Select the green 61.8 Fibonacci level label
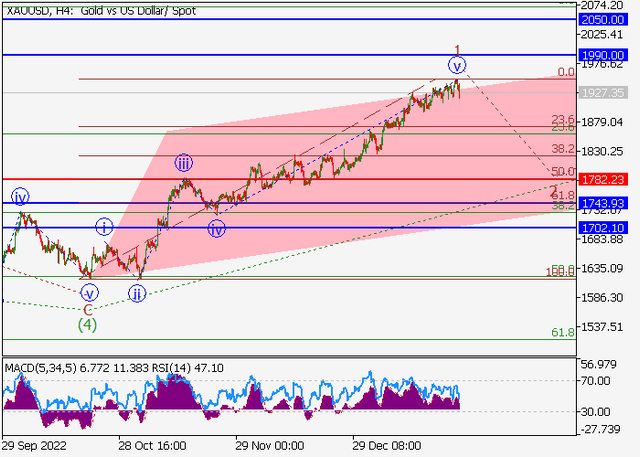The height and width of the screenshot is (457, 640). (x=563, y=333)
